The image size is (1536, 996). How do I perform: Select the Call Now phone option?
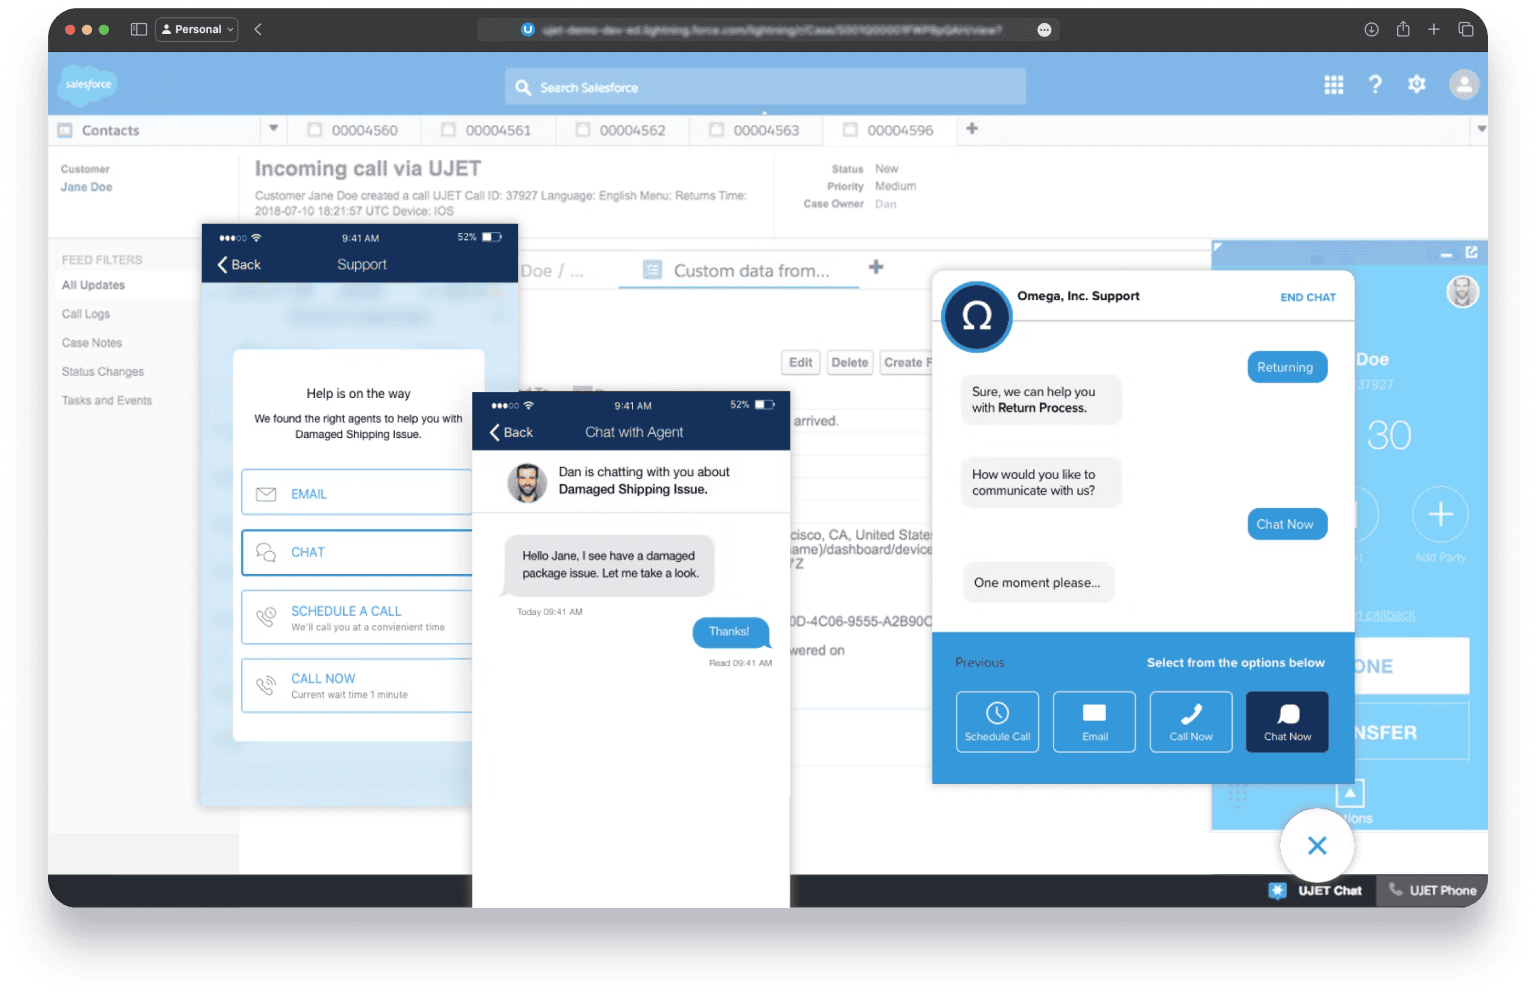(1191, 722)
